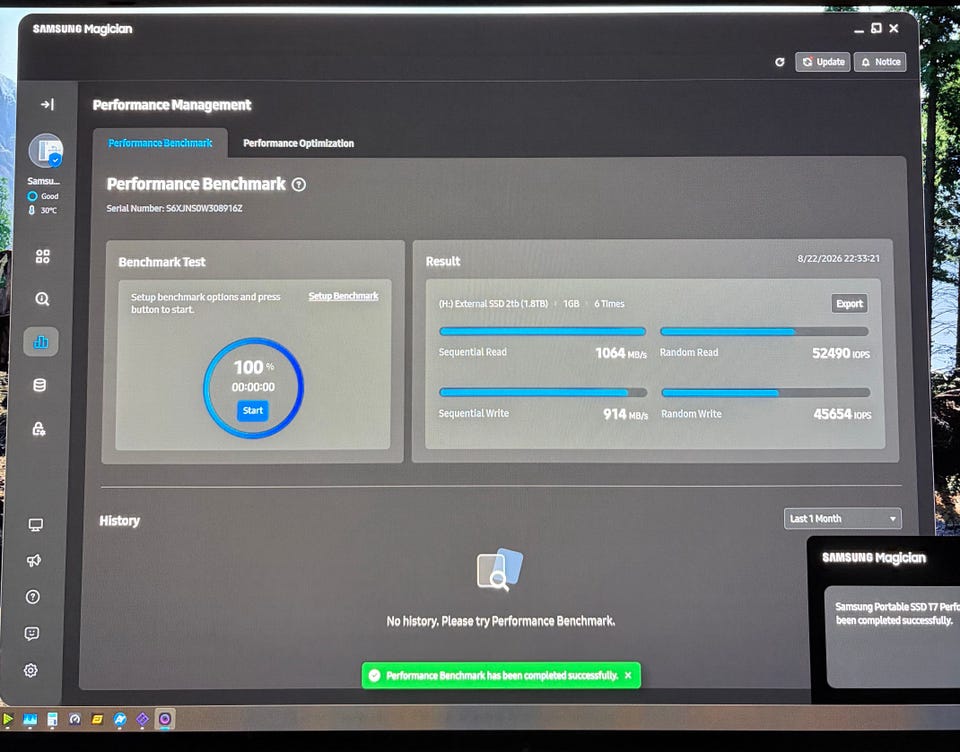Click the No history message text
Image resolution: width=960 pixels, height=752 pixels.
pos(500,621)
